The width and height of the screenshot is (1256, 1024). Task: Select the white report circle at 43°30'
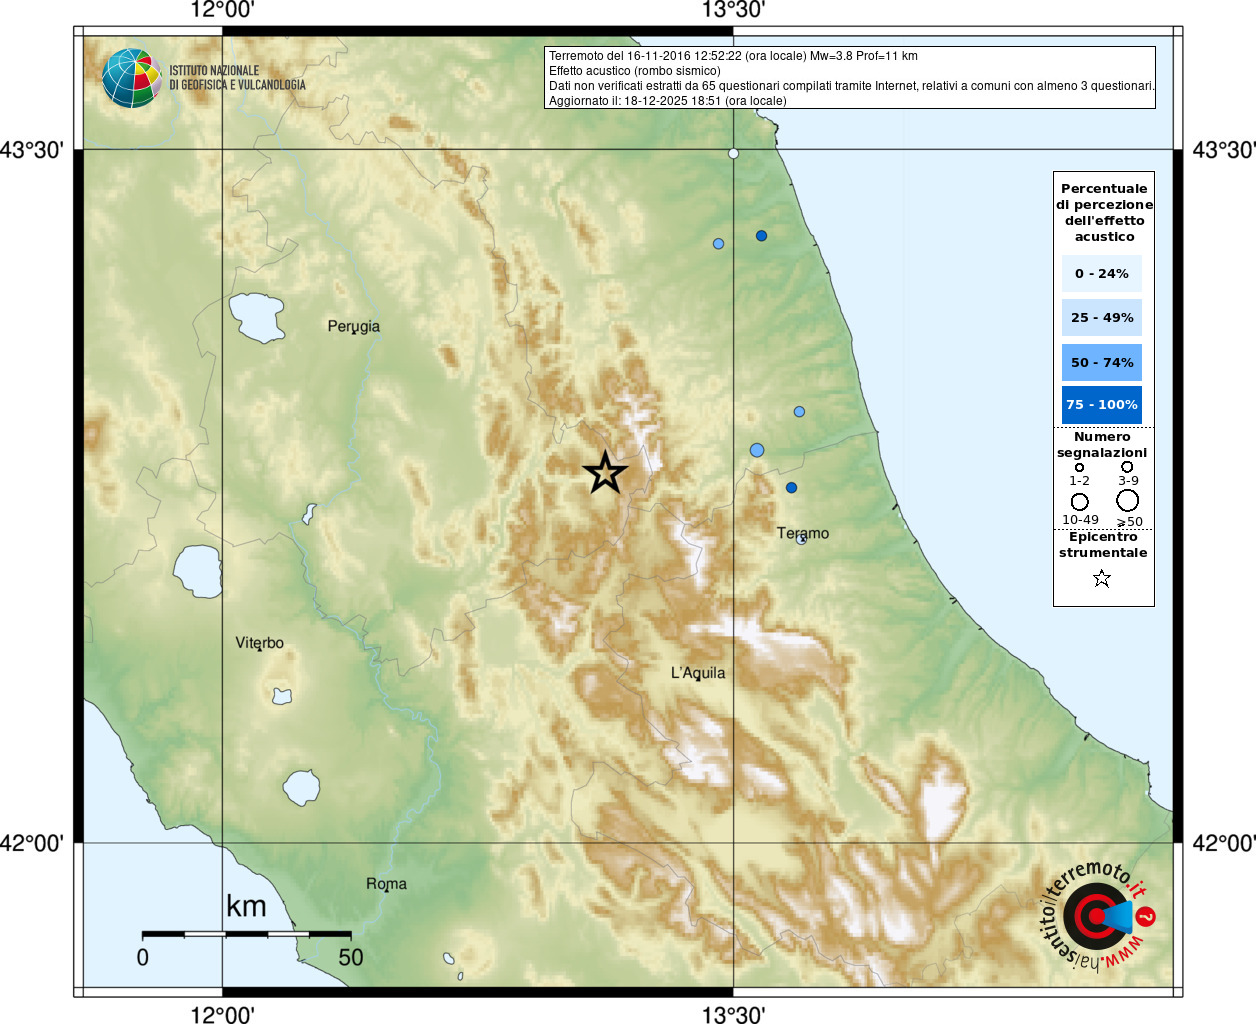click(x=733, y=154)
